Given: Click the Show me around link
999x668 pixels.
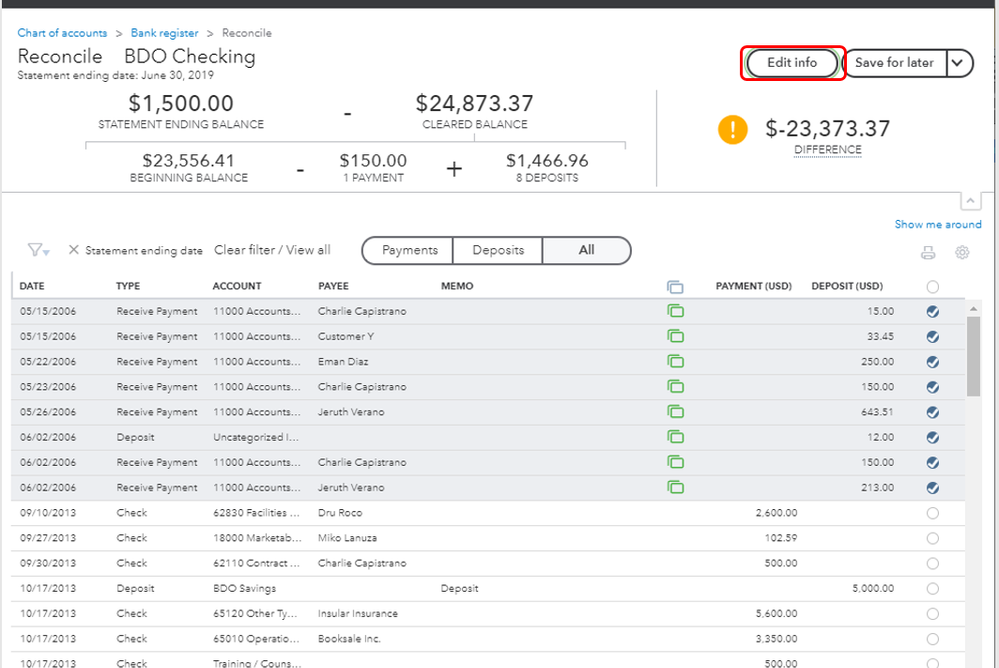Looking at the screenshot, I should point(938,224).
